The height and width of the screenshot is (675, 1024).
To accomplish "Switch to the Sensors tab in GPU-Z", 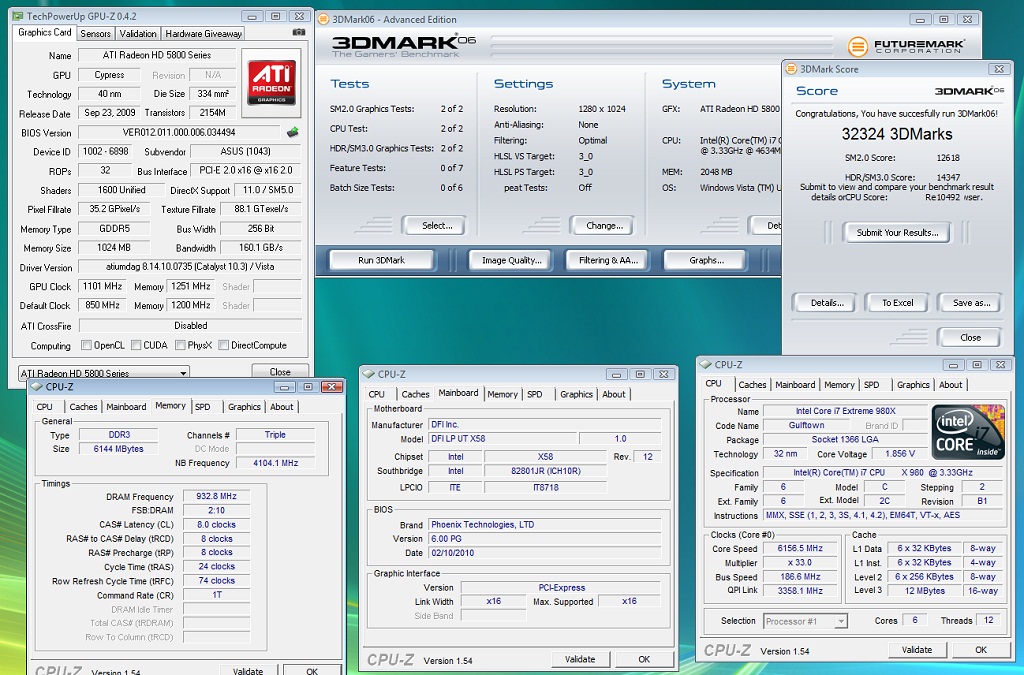I will [x=95, y=33].
